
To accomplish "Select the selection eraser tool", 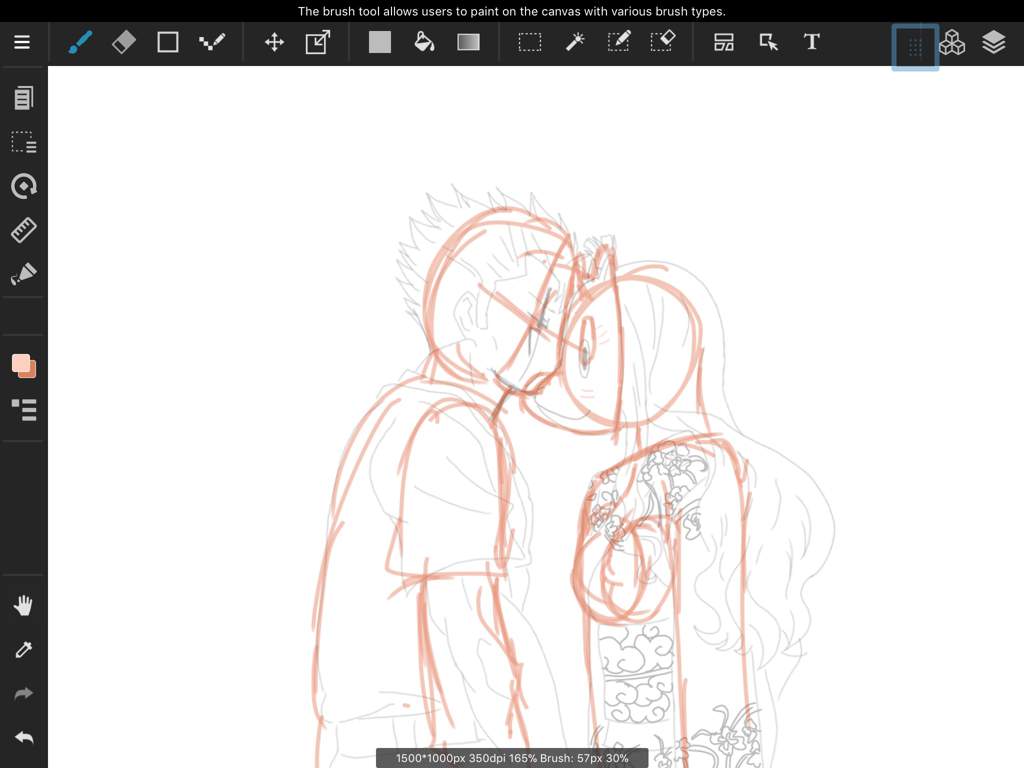I will pos(663,41).
